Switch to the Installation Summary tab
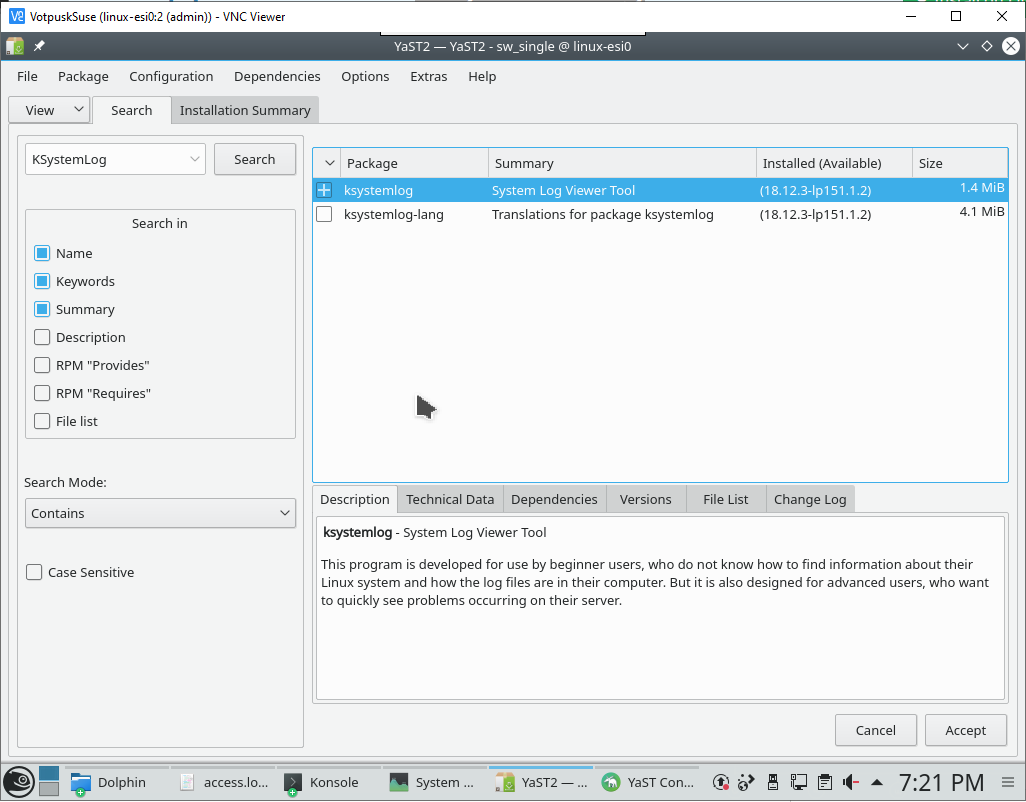The height and width of the screenshot is (802, 1026). tap(245, 111)
